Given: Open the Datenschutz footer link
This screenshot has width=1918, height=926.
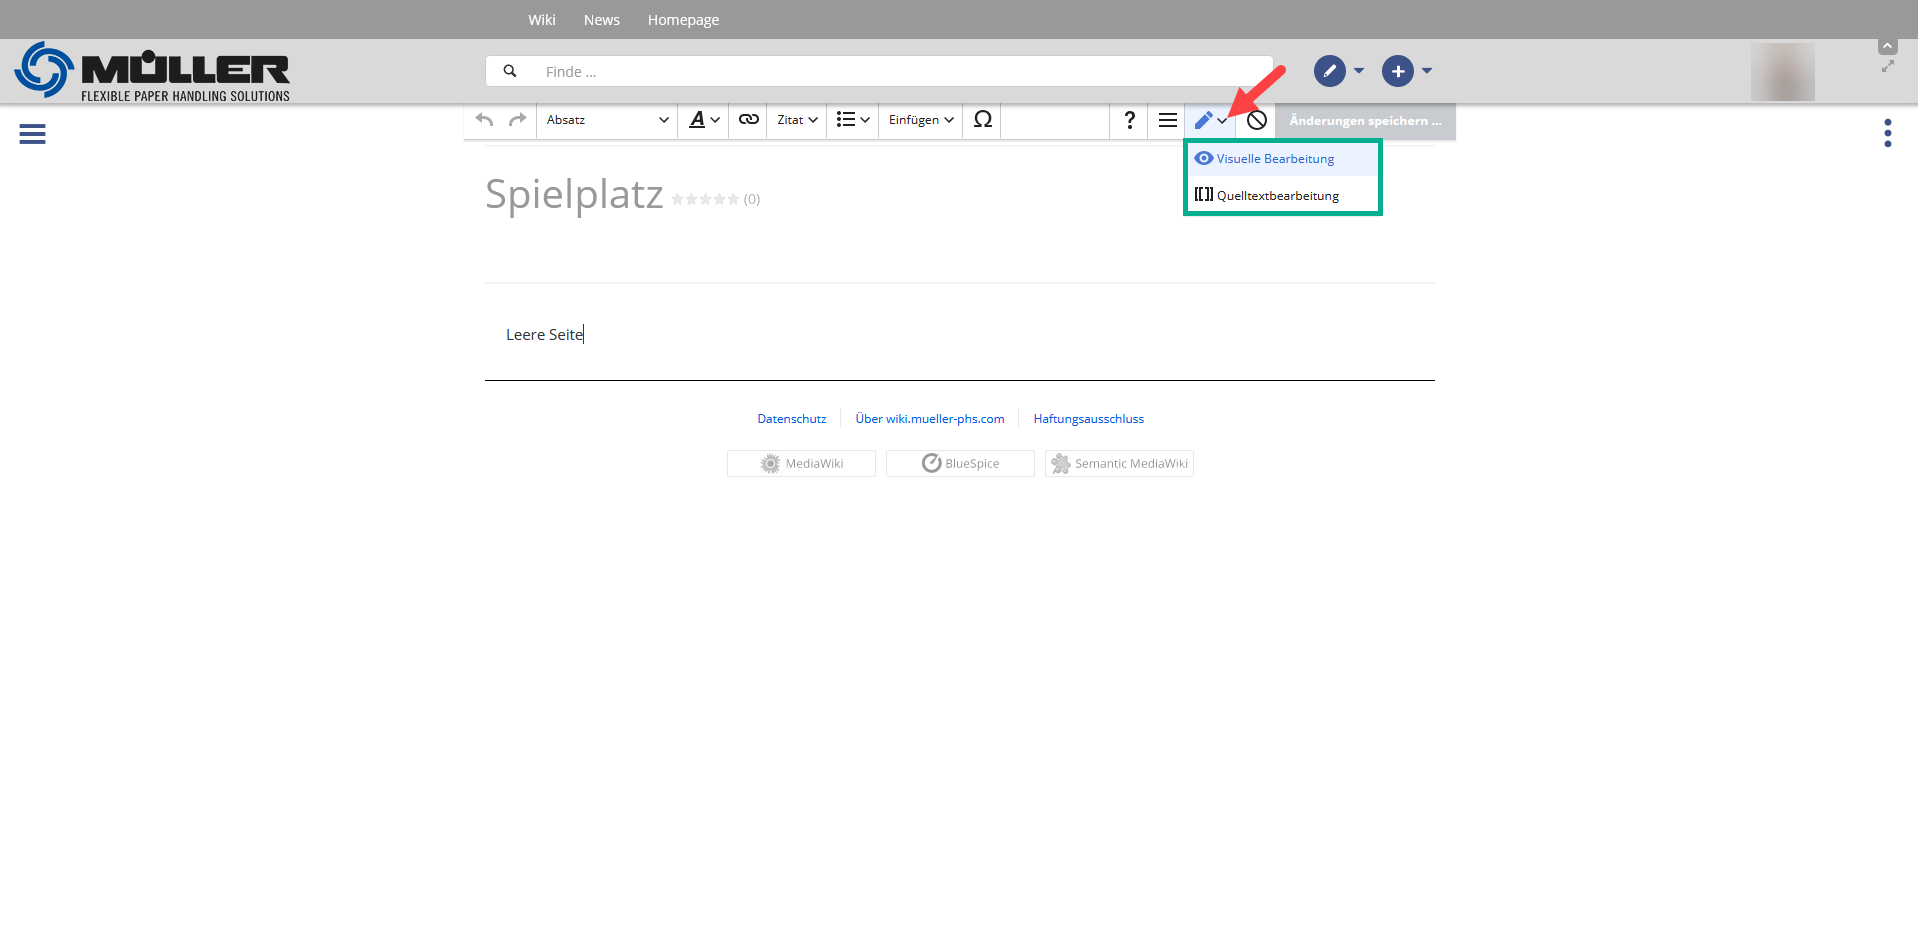Looking at the screenshot, I should pyautogui.click(x=791, y=419).
